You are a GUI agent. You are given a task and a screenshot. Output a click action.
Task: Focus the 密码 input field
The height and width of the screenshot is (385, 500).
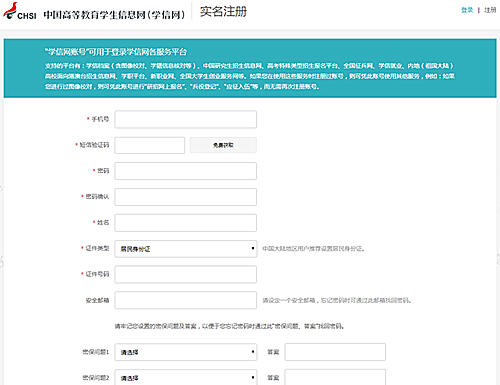[x=186, y=171]
